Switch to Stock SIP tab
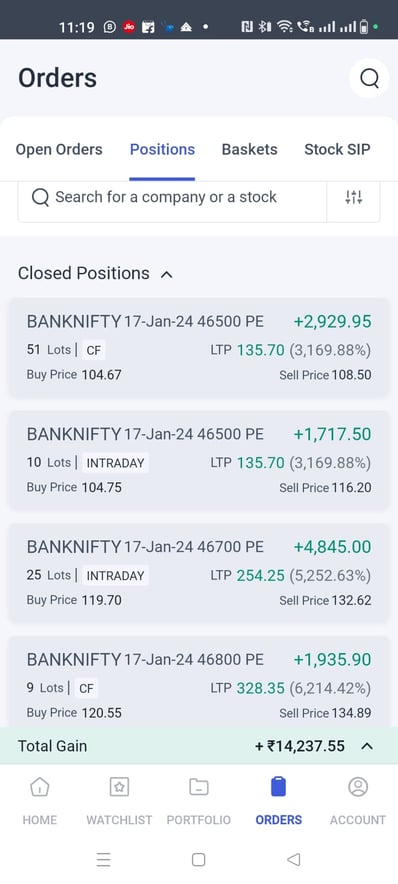Viewport: 398px width, 884px height. point(337,149)
